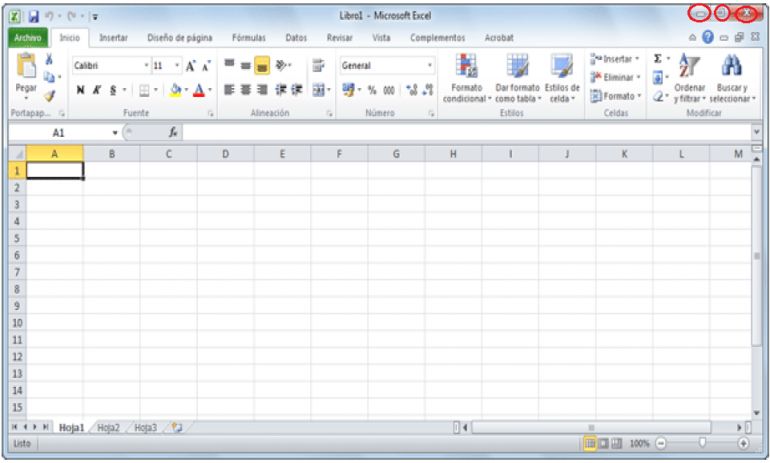Click the insert function fx icon
Image resolution: width=770 pixels, height=463 pixels.
173,132
